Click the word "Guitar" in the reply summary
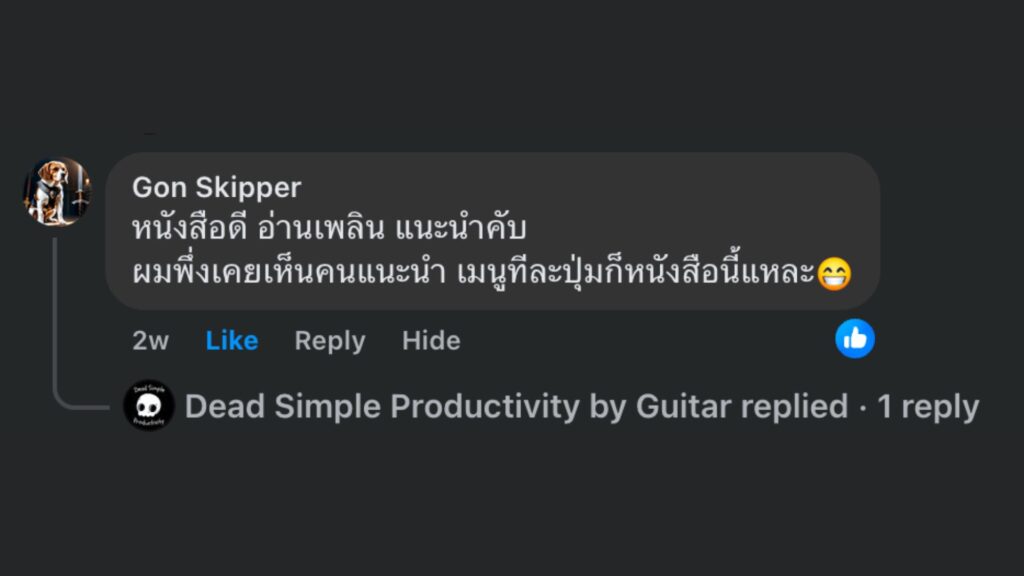This screenshot has height=576, width=1024. tap(684, 407)
